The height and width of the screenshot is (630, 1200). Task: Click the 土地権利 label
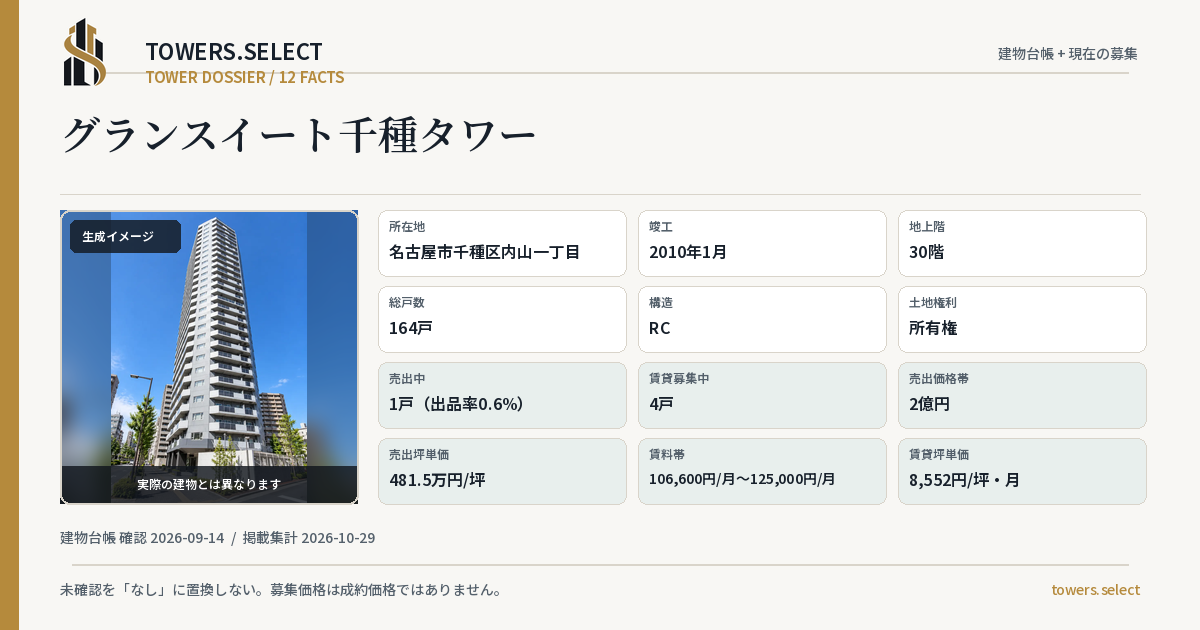[x=933, y=303]
